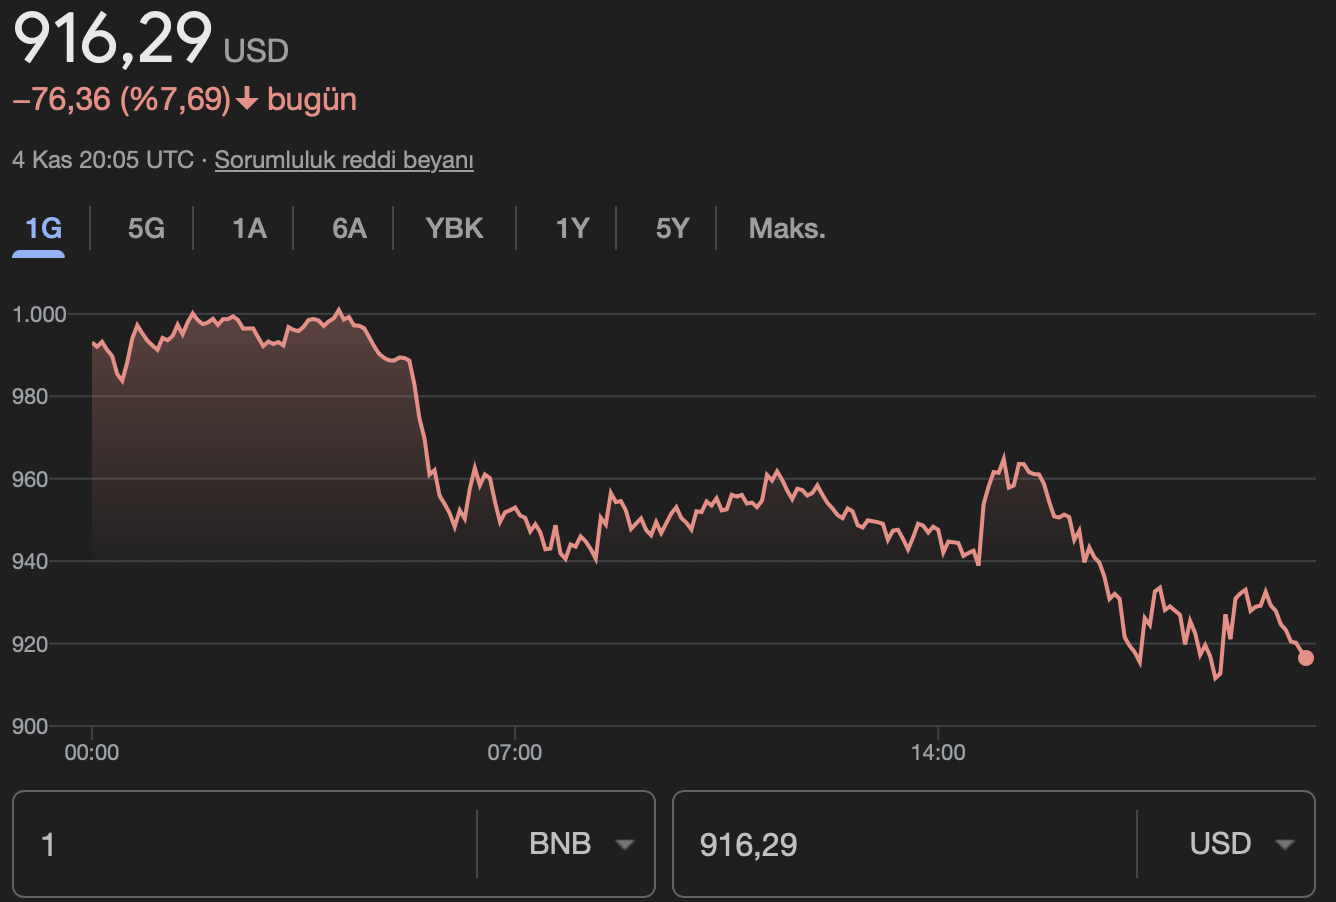
Task: Click the chart endpoint dot marker
Action: coord(1306,657)
